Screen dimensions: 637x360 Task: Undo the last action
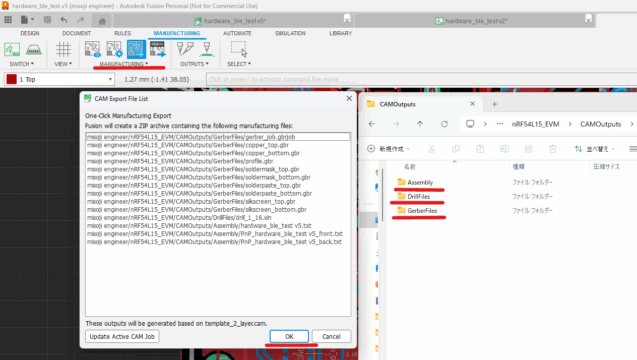coord(64,20)
